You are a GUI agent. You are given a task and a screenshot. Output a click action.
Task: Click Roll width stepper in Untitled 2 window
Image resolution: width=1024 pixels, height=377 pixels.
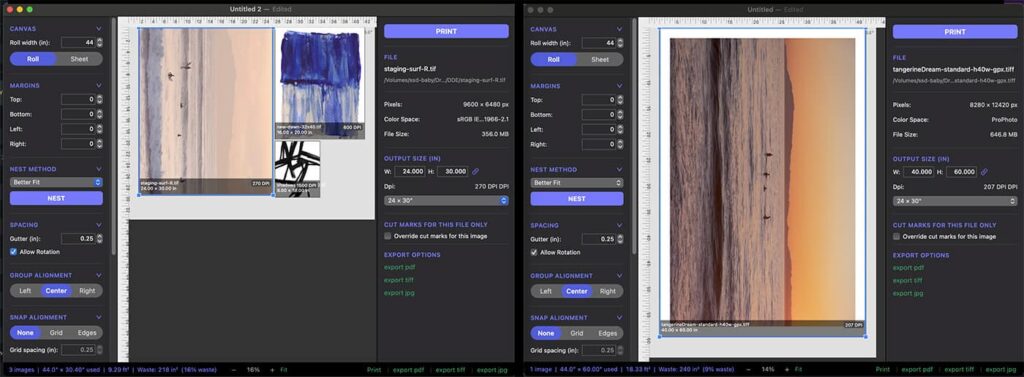coord(99,42)
